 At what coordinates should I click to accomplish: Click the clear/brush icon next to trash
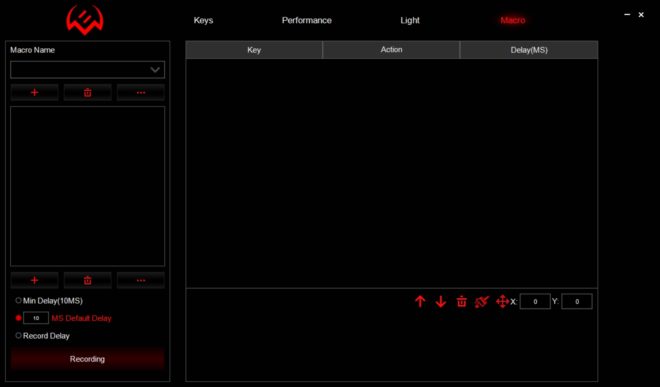[482, 302]
